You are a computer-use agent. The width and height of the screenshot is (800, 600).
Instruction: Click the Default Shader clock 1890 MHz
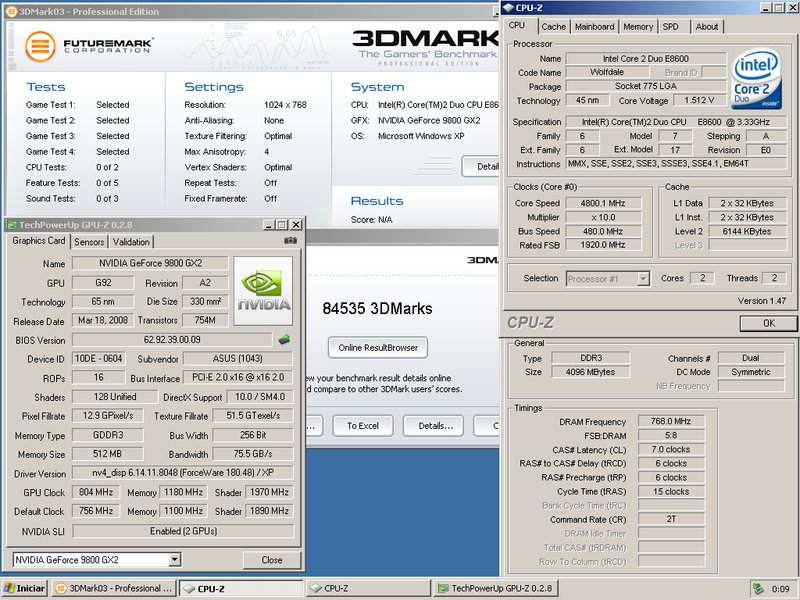(x=269, y=511)
